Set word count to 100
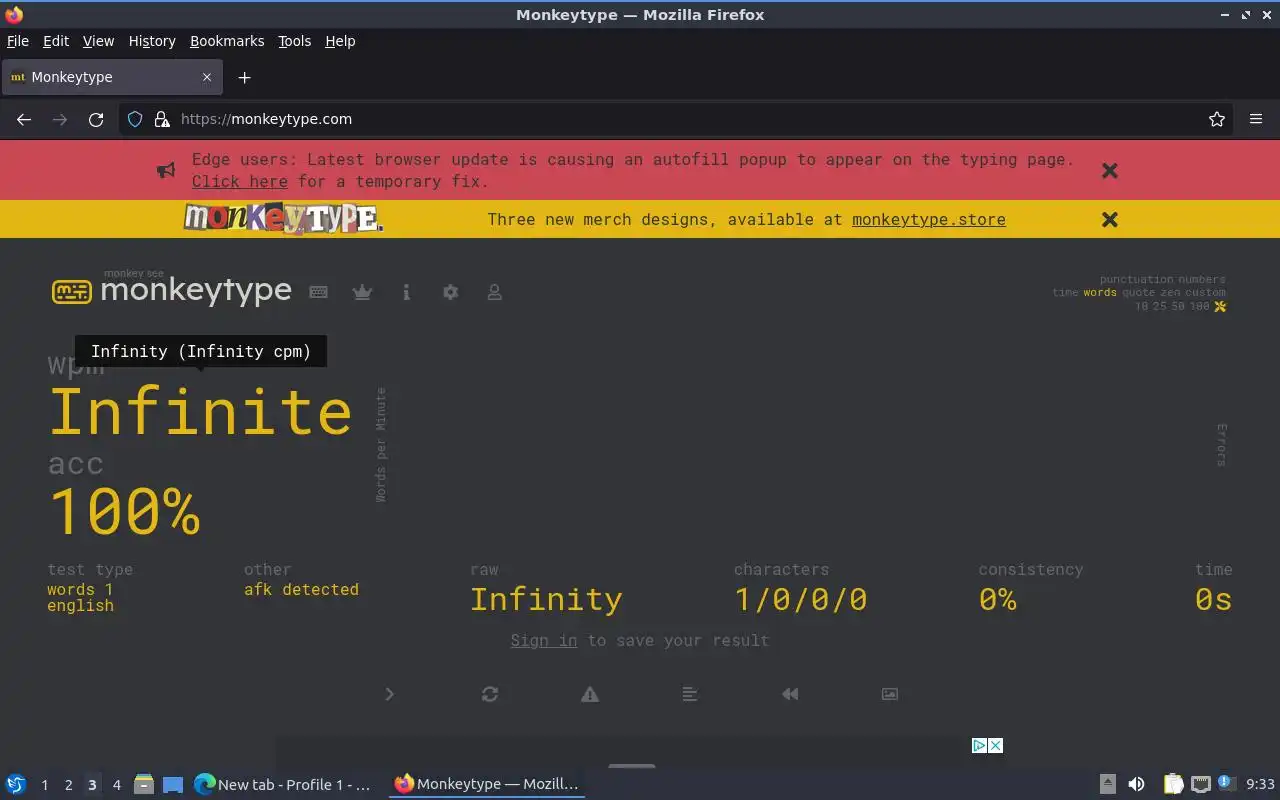The height and width of the screenshot is (800, 1280). click(1199, 306)
